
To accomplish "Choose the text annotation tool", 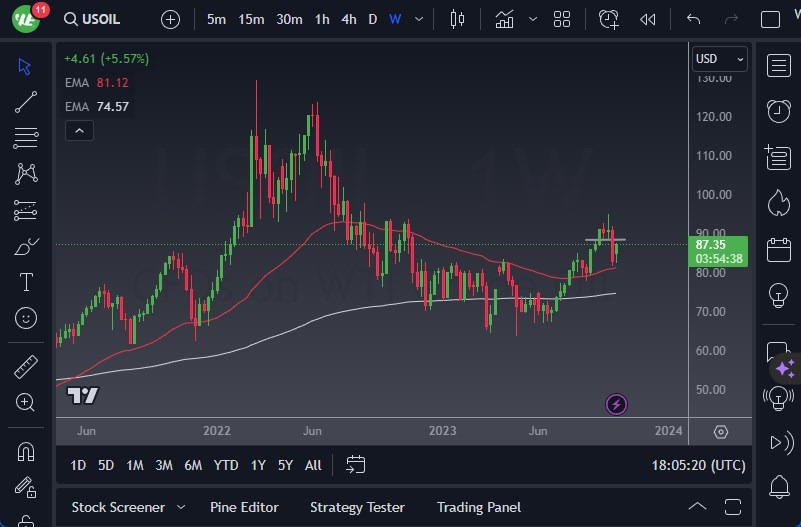I will [x=26, y=282].
